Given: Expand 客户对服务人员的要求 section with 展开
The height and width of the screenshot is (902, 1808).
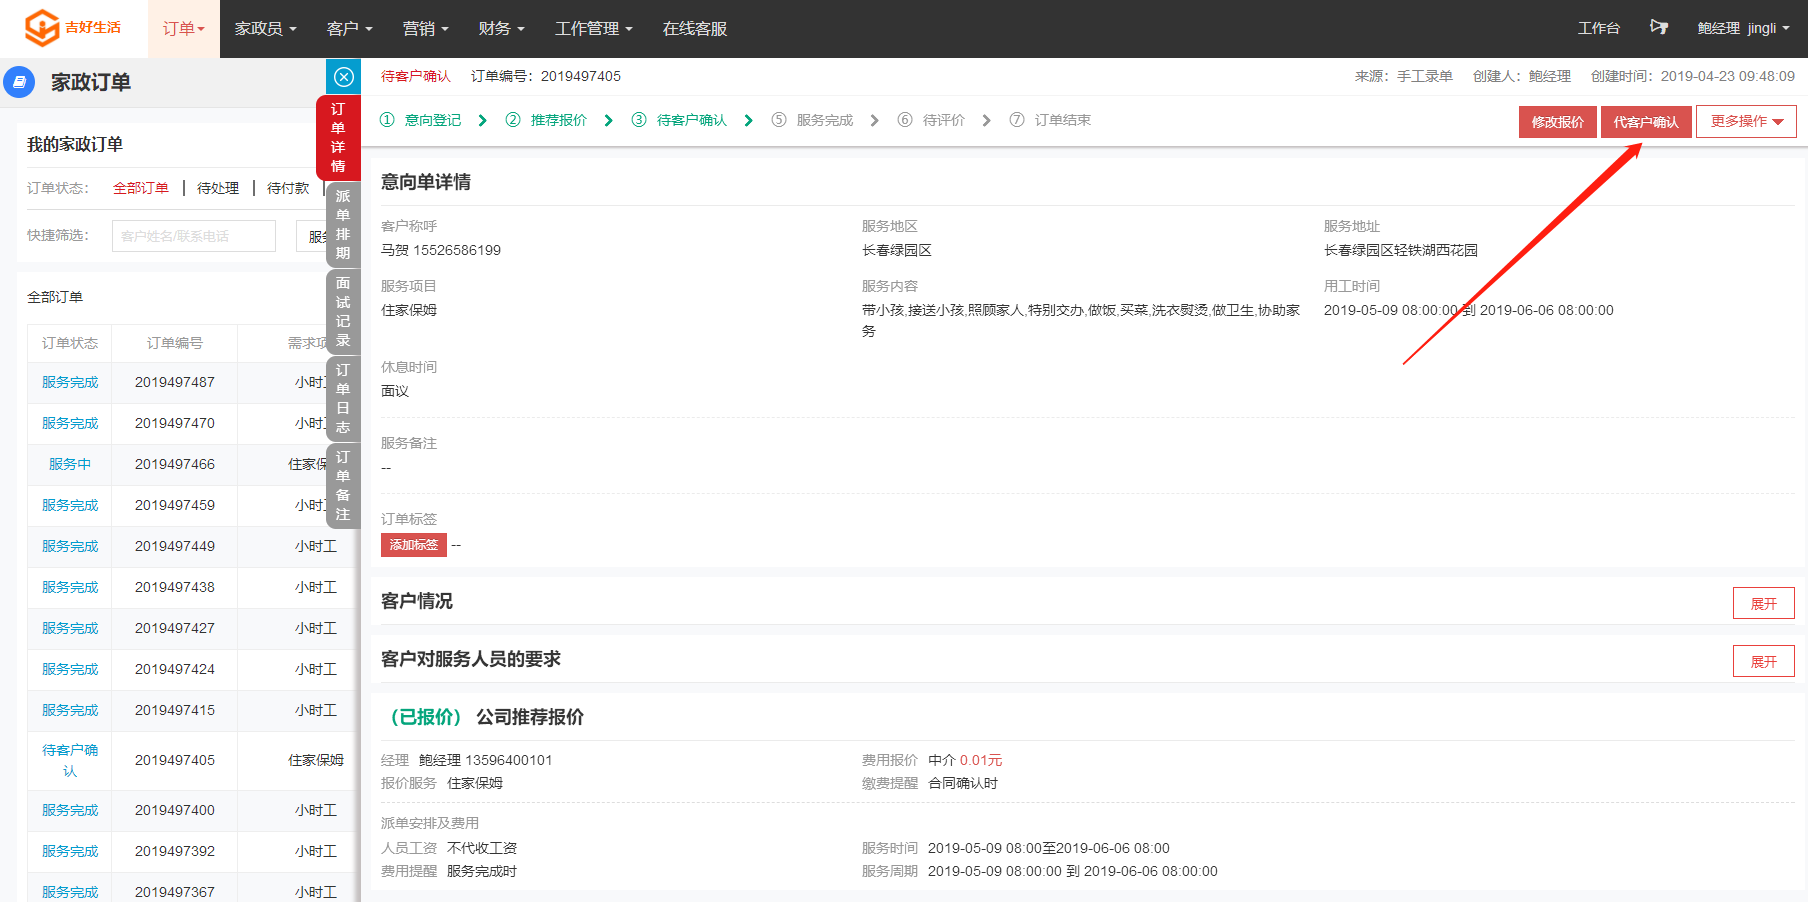Looking at the screenshot, I should pos(1763,662).
